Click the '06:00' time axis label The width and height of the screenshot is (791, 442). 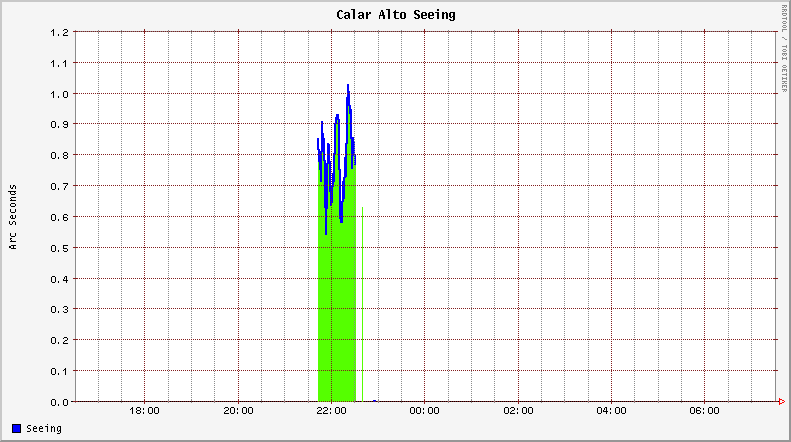tap(704, 411)
